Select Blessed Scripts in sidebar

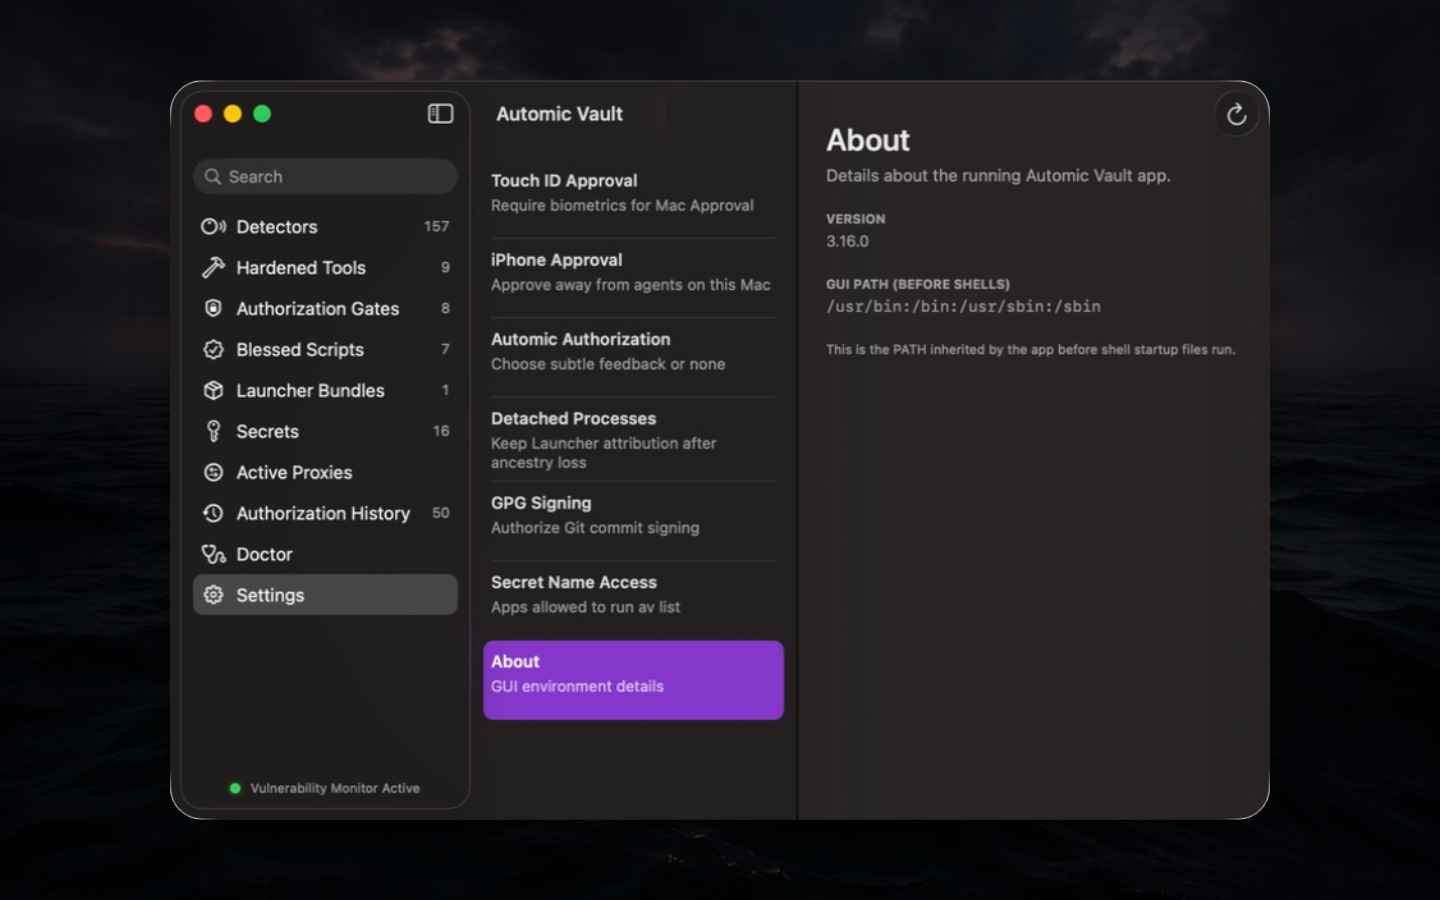tap(325, 350)
